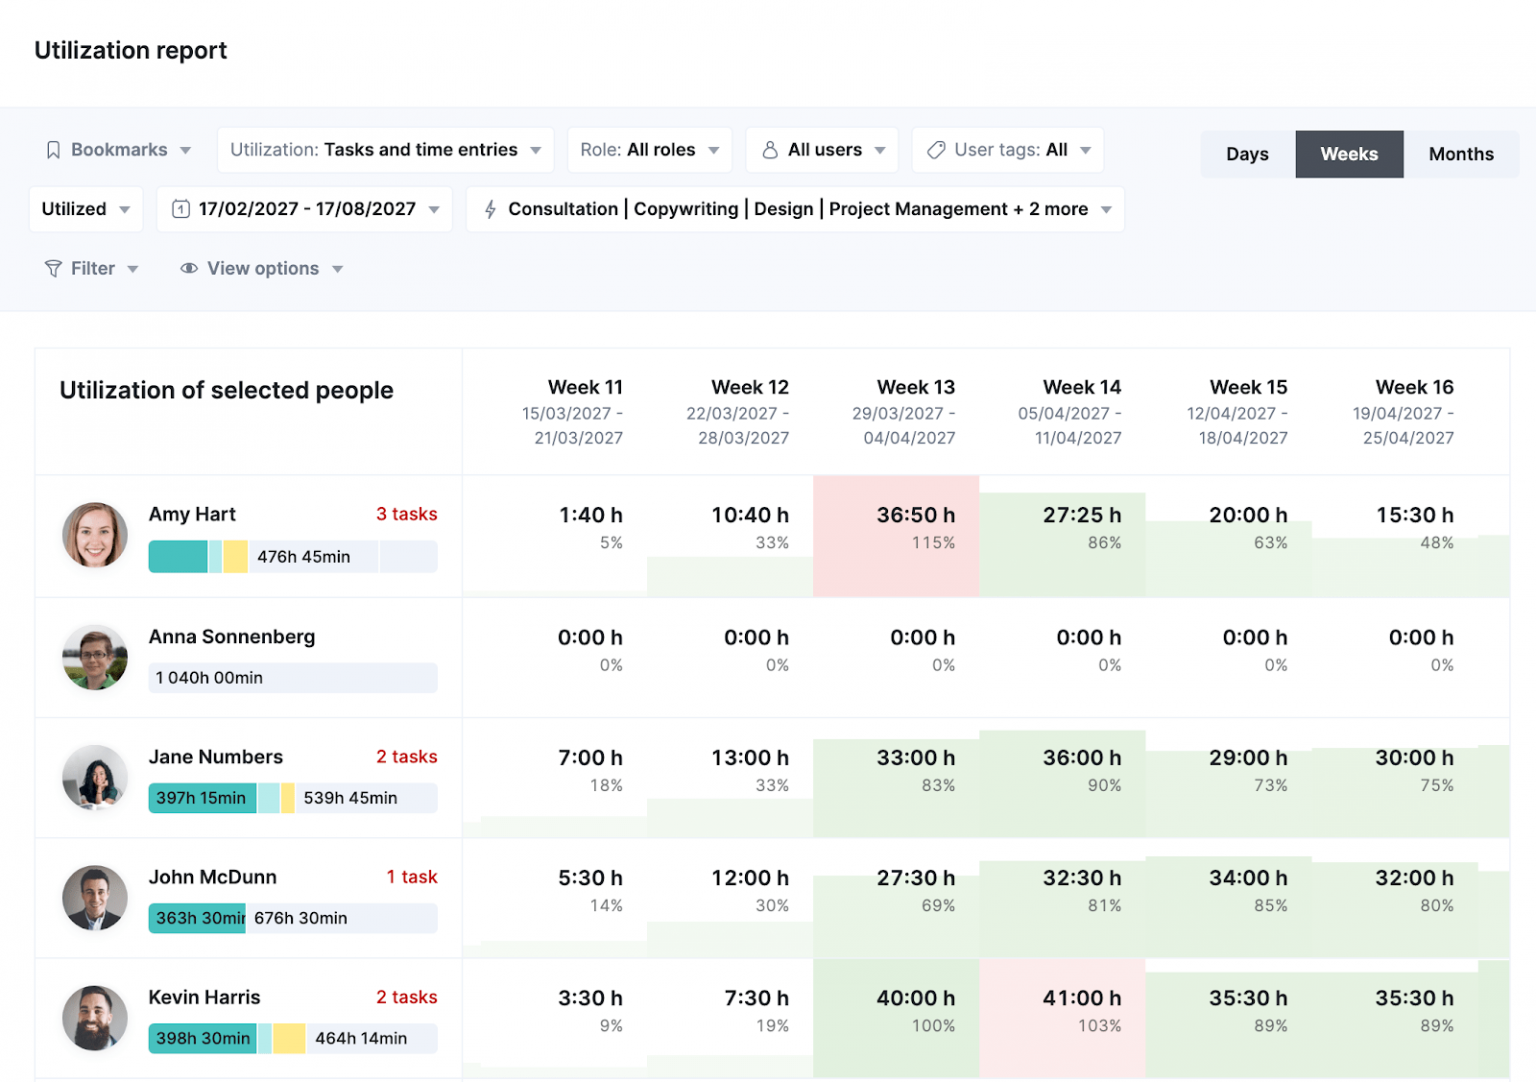Click the person icon in the All users filter
Viewport: 1536px width, 1082px height.
770,149
